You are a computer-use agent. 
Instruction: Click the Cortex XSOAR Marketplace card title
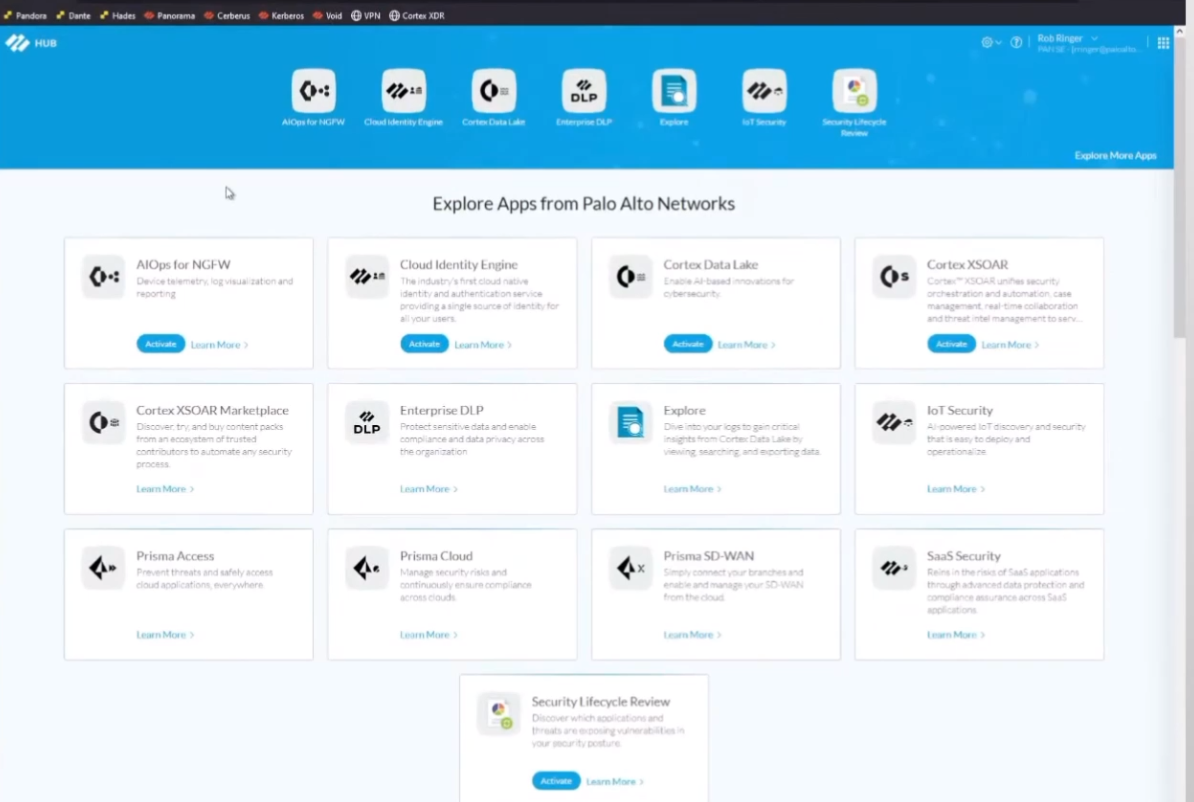coord(212,410)
